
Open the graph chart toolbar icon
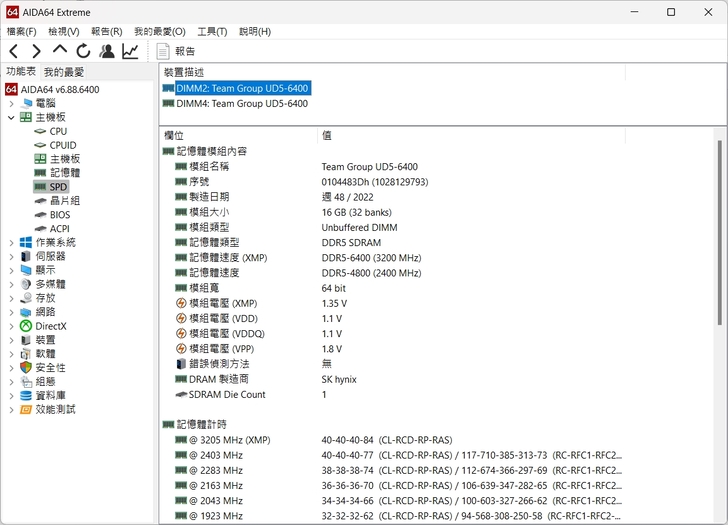click(x=131, y=51)
